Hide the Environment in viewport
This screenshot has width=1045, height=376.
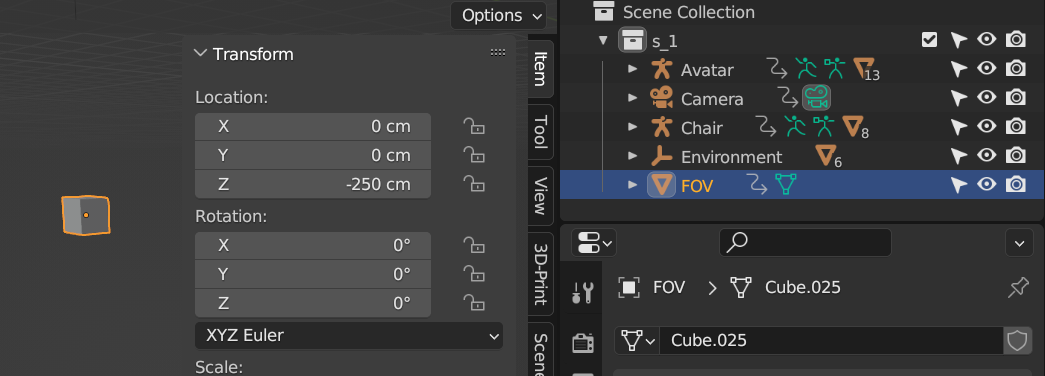[x=986, y=155]
